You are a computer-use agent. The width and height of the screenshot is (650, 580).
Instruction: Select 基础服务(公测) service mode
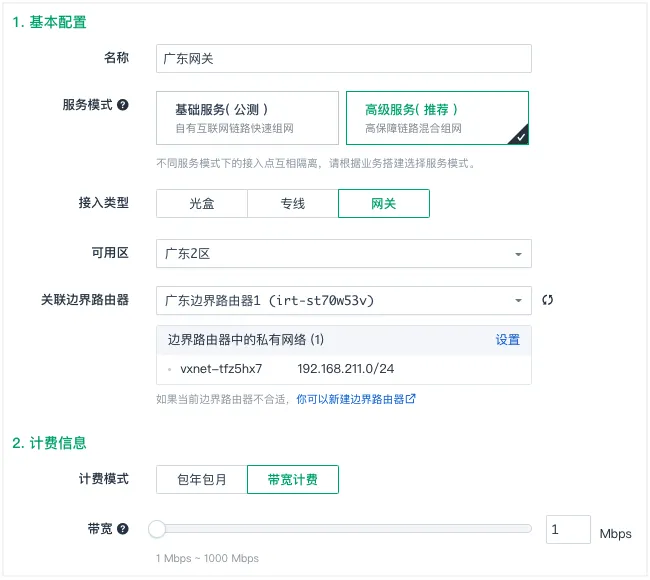click(248, 118)
